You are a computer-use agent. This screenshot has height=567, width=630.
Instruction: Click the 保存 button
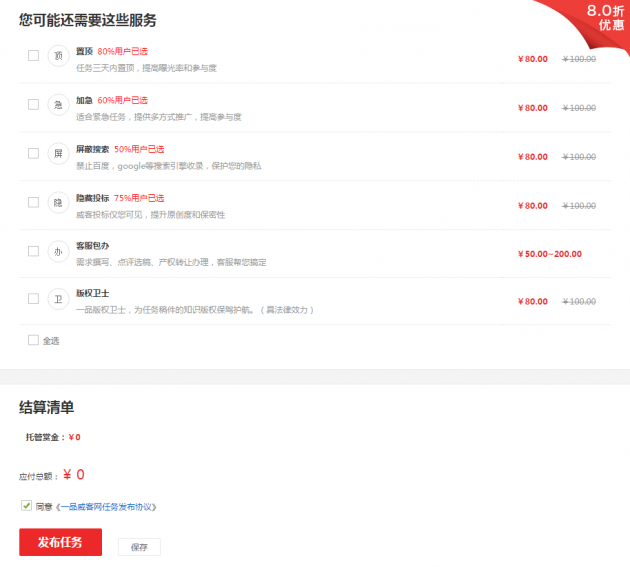pyautogui.click(x=139, y=547)
